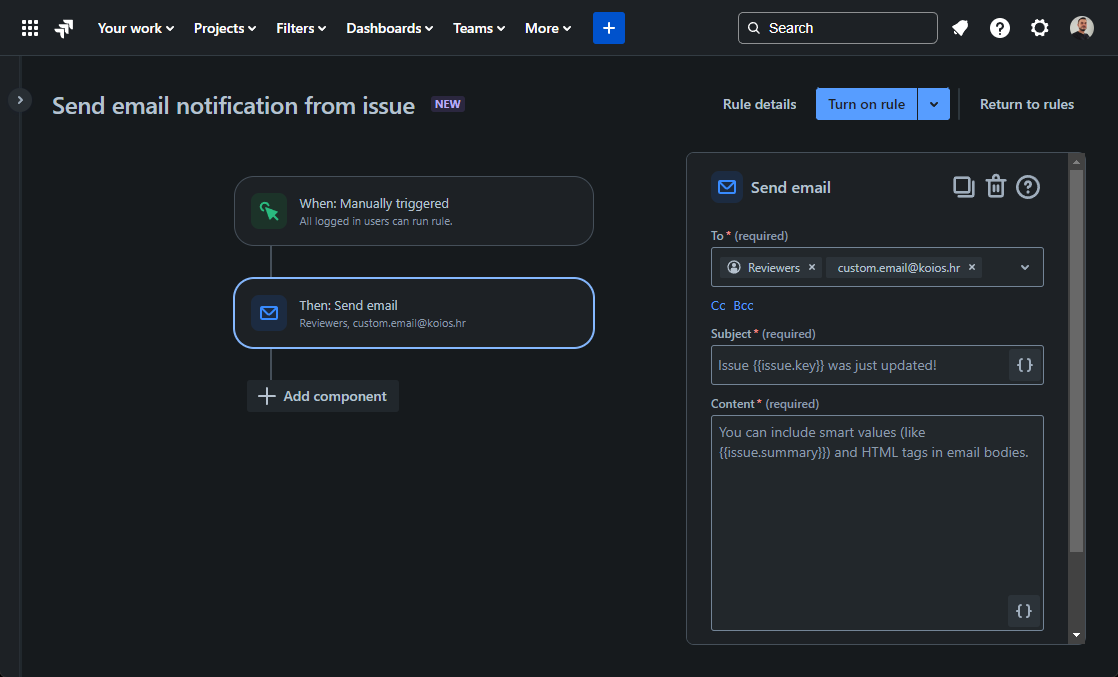Screen dimensions: 1118x677
Task: Click the Jira logo
Action: tap(63, 27)
